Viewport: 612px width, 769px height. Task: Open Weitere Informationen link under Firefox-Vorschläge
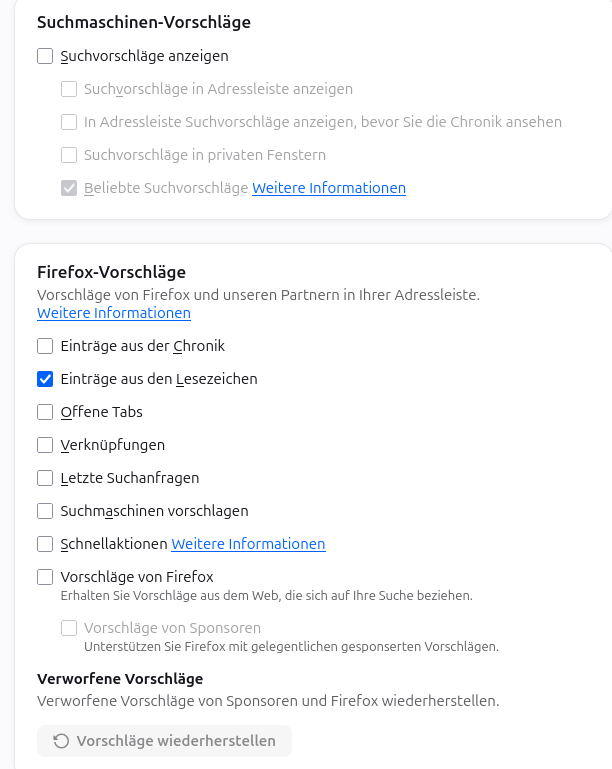(x=114, y=313)
